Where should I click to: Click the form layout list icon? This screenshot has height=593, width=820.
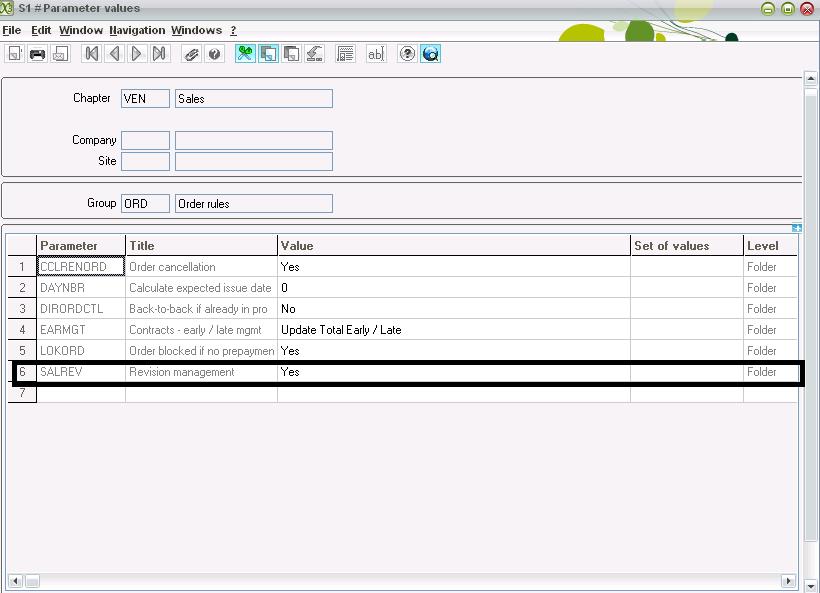[x=345, y=54]
